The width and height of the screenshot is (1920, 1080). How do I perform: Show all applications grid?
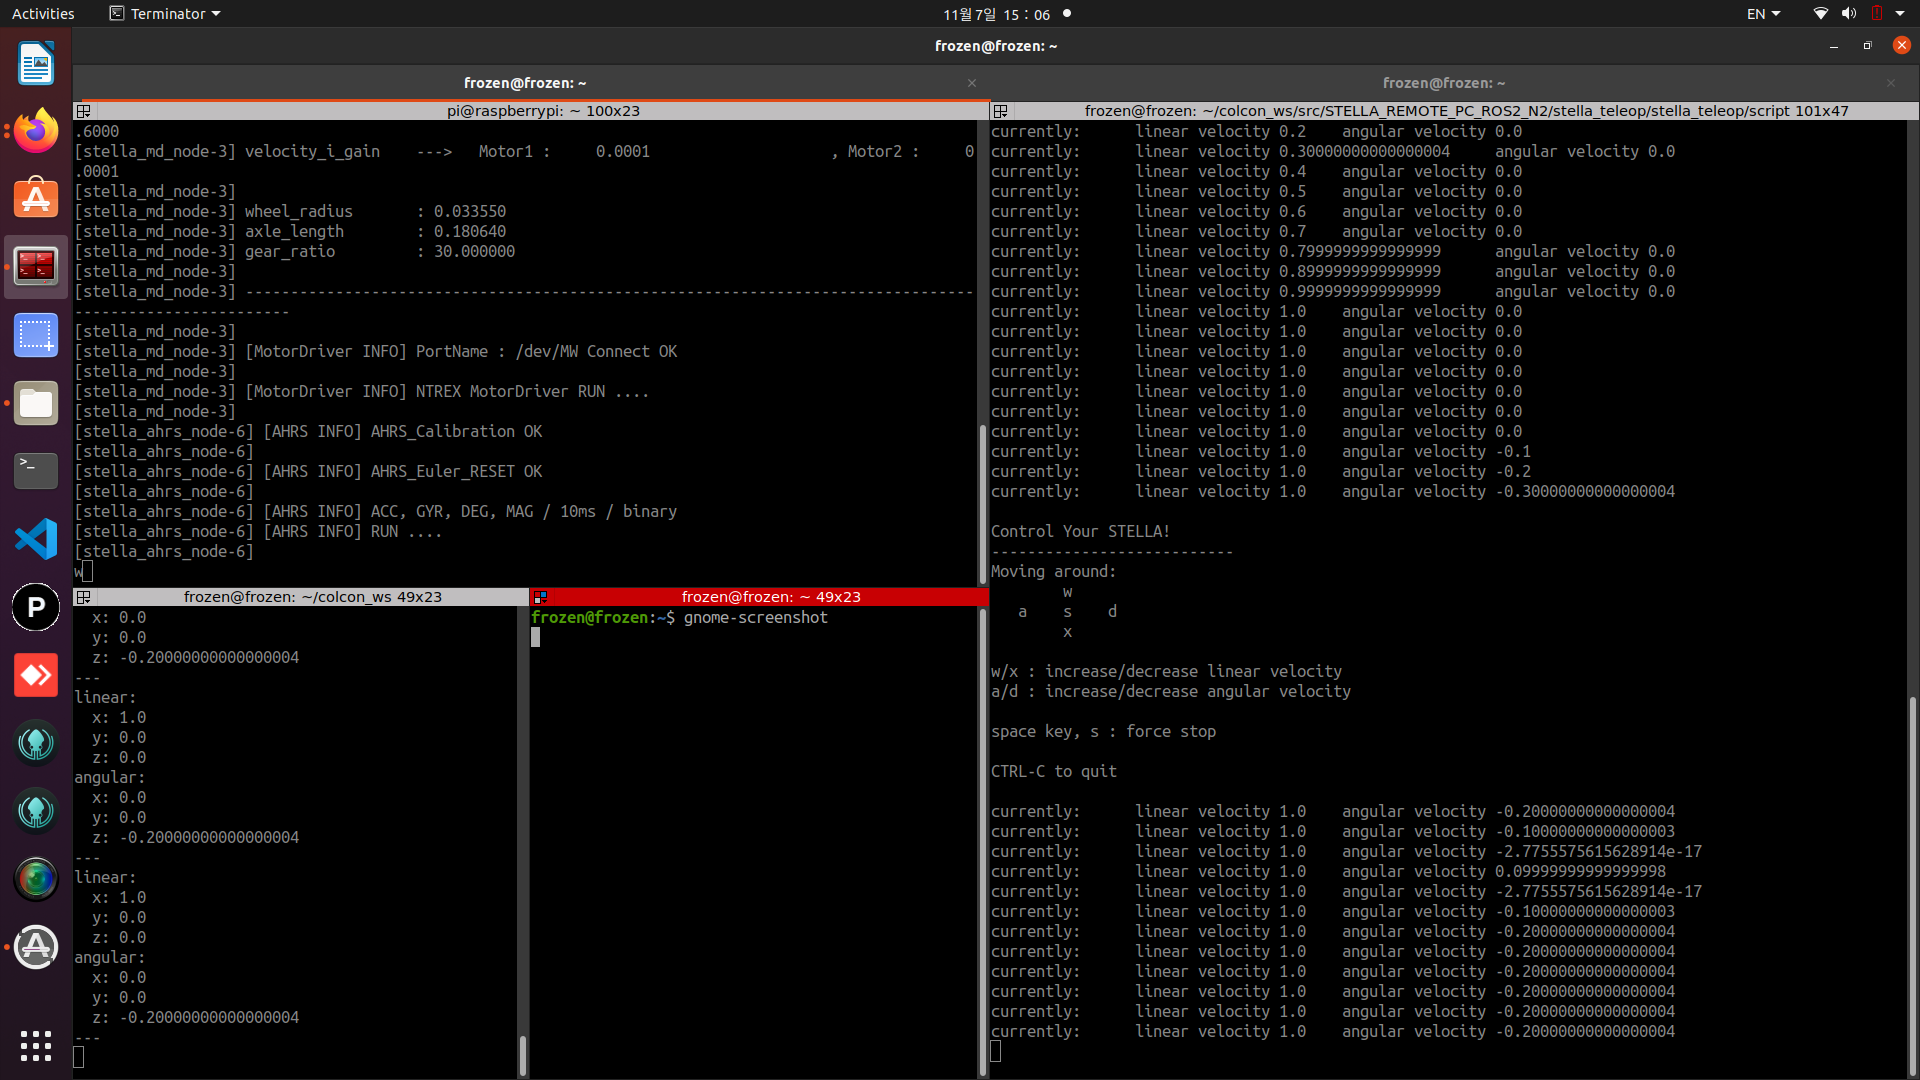tap(36, 1045)
